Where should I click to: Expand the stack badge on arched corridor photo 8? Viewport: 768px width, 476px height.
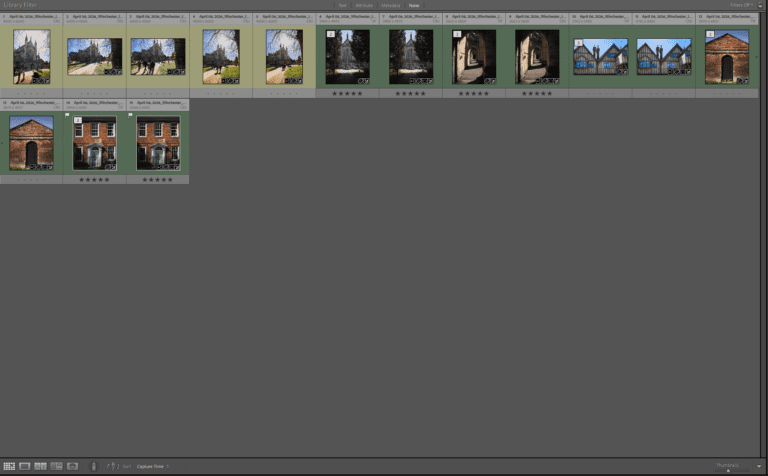tap(457, 34)
